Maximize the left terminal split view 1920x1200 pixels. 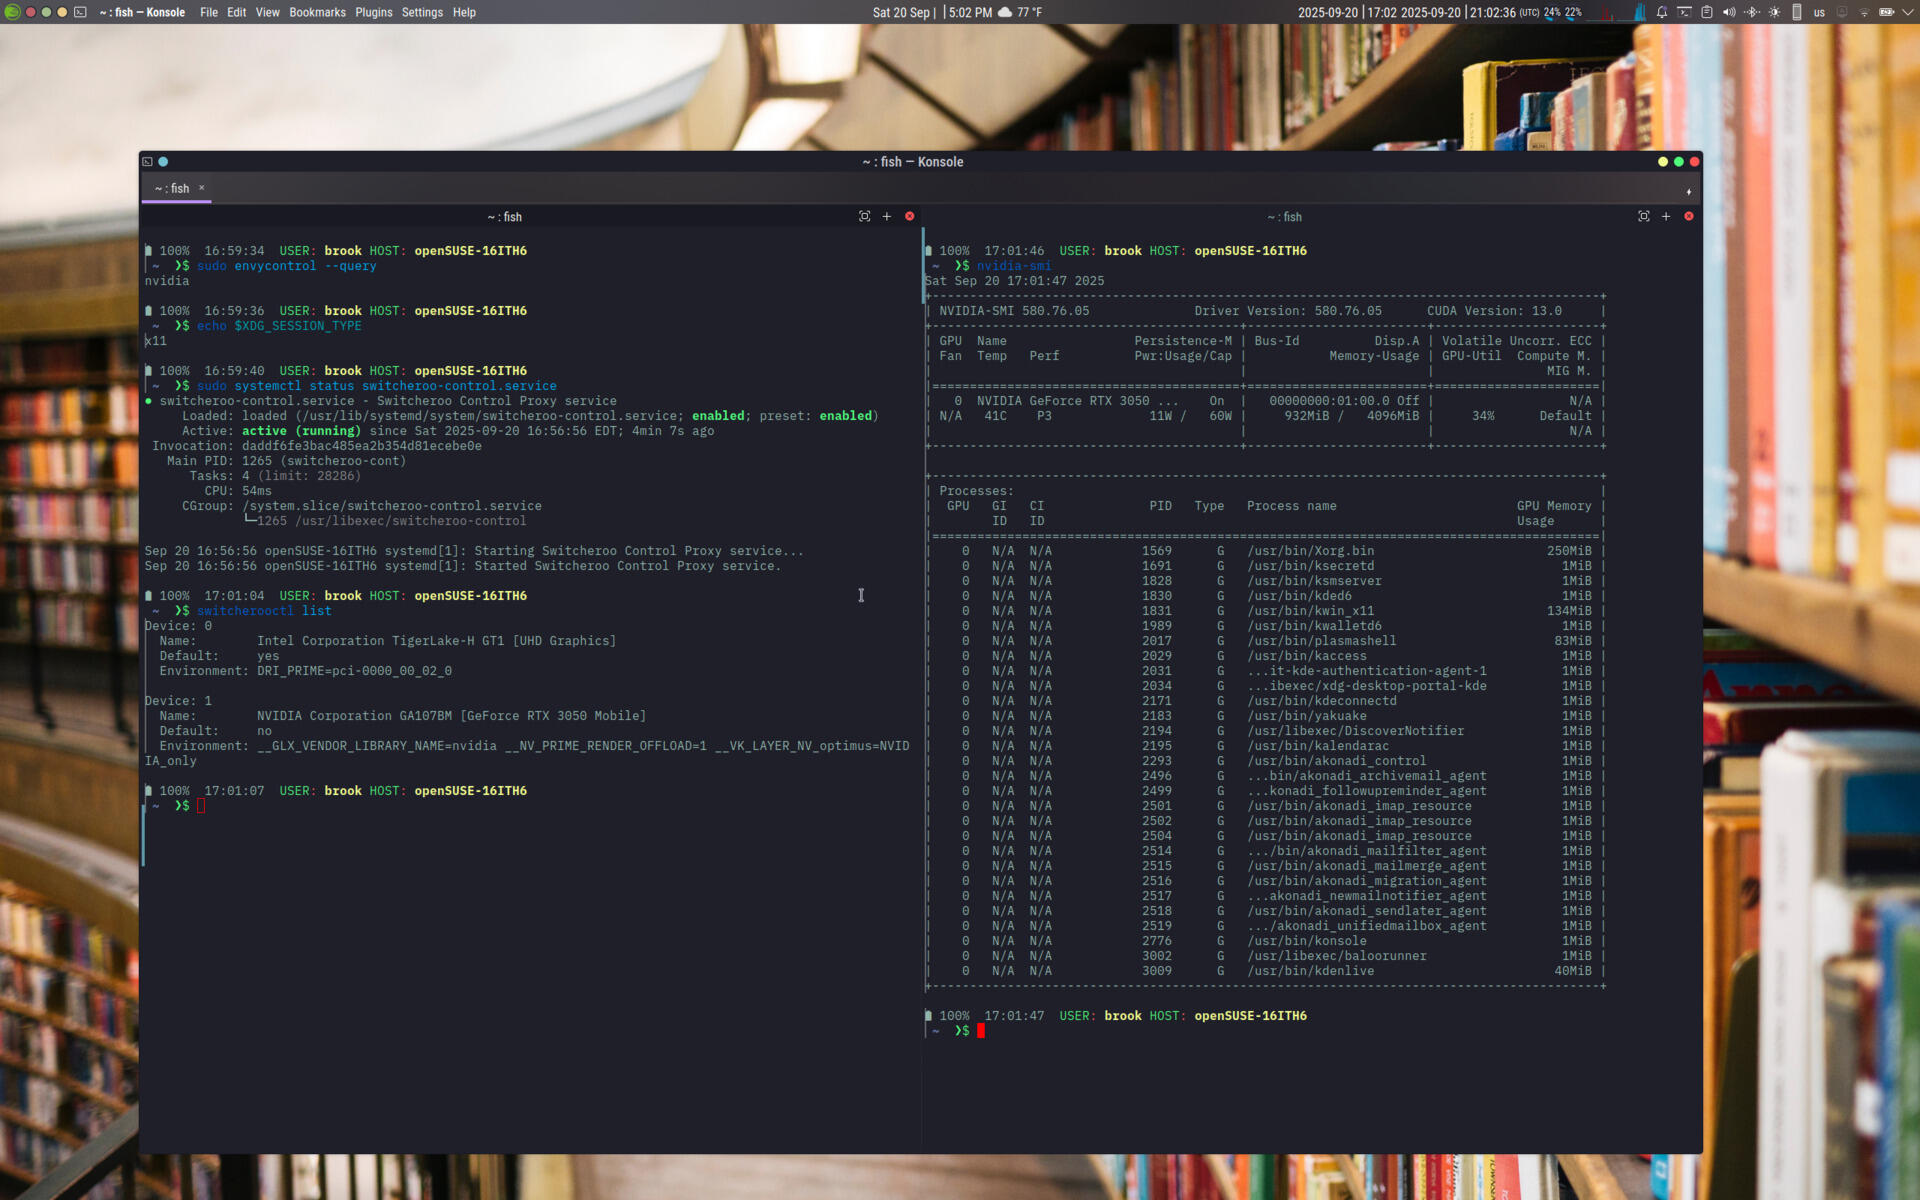[864, 216]
